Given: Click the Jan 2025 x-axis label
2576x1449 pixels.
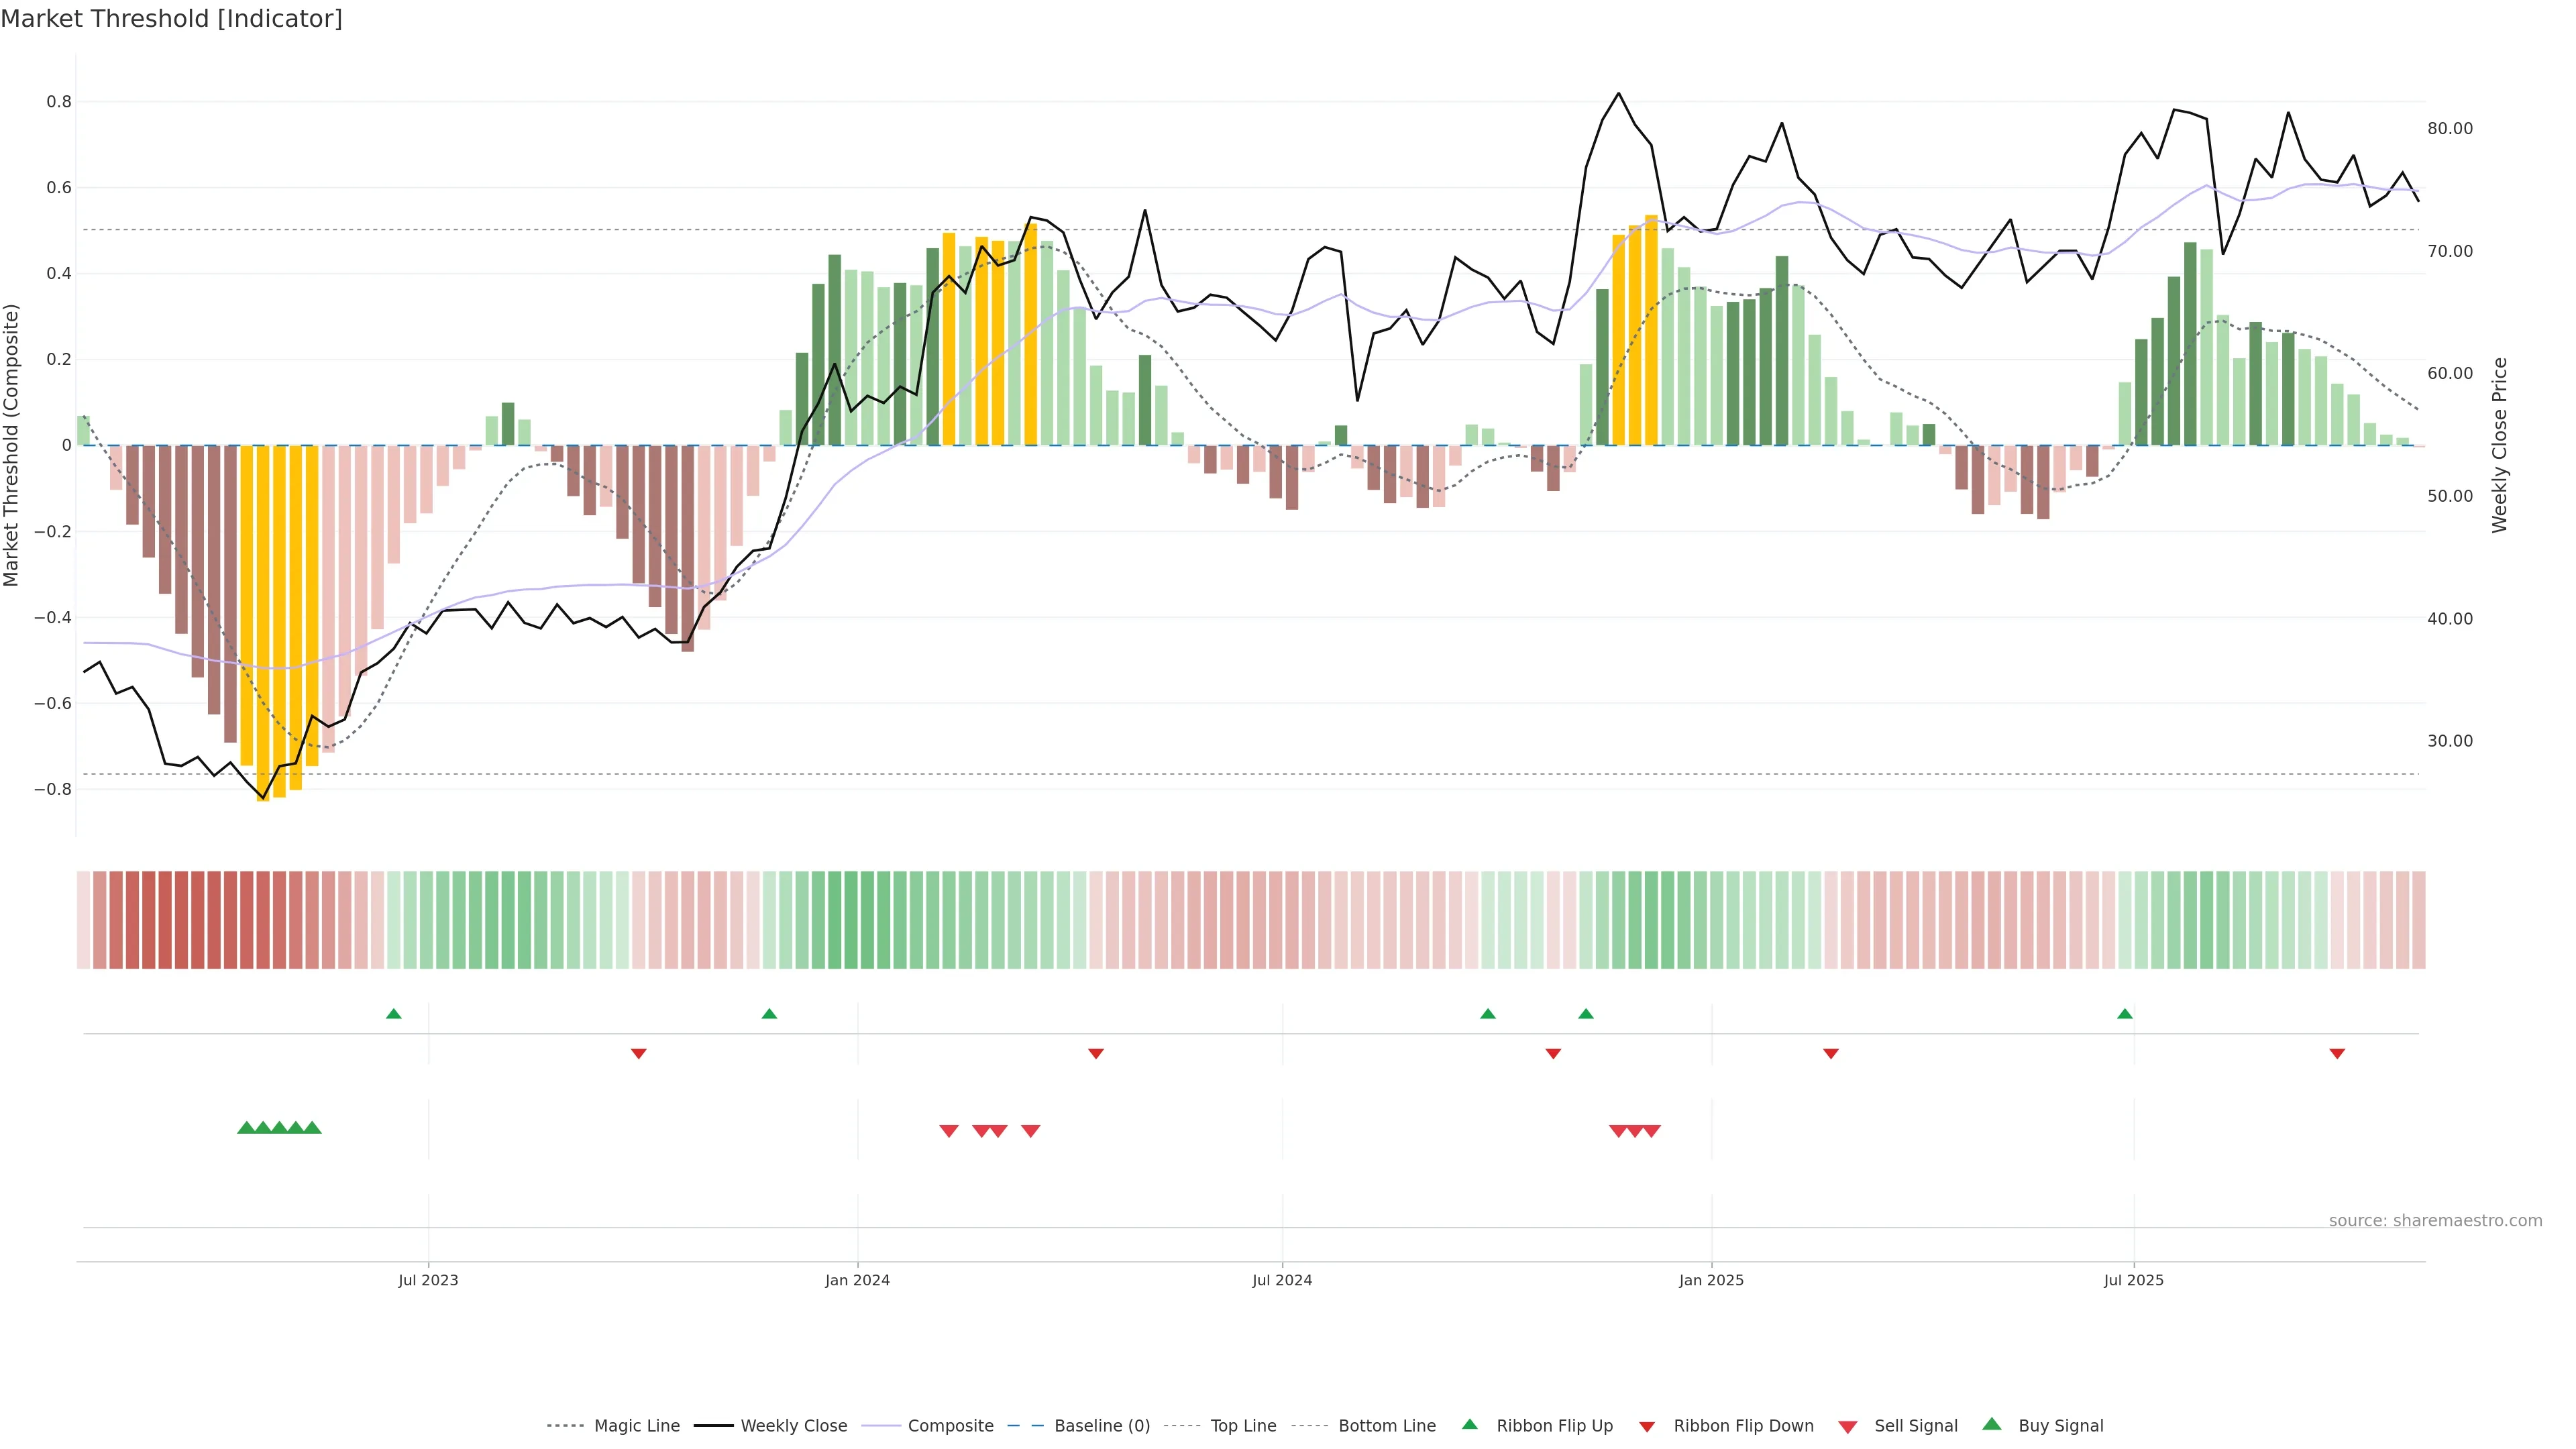Looking at the screenshot, I should (1711, 1280).
